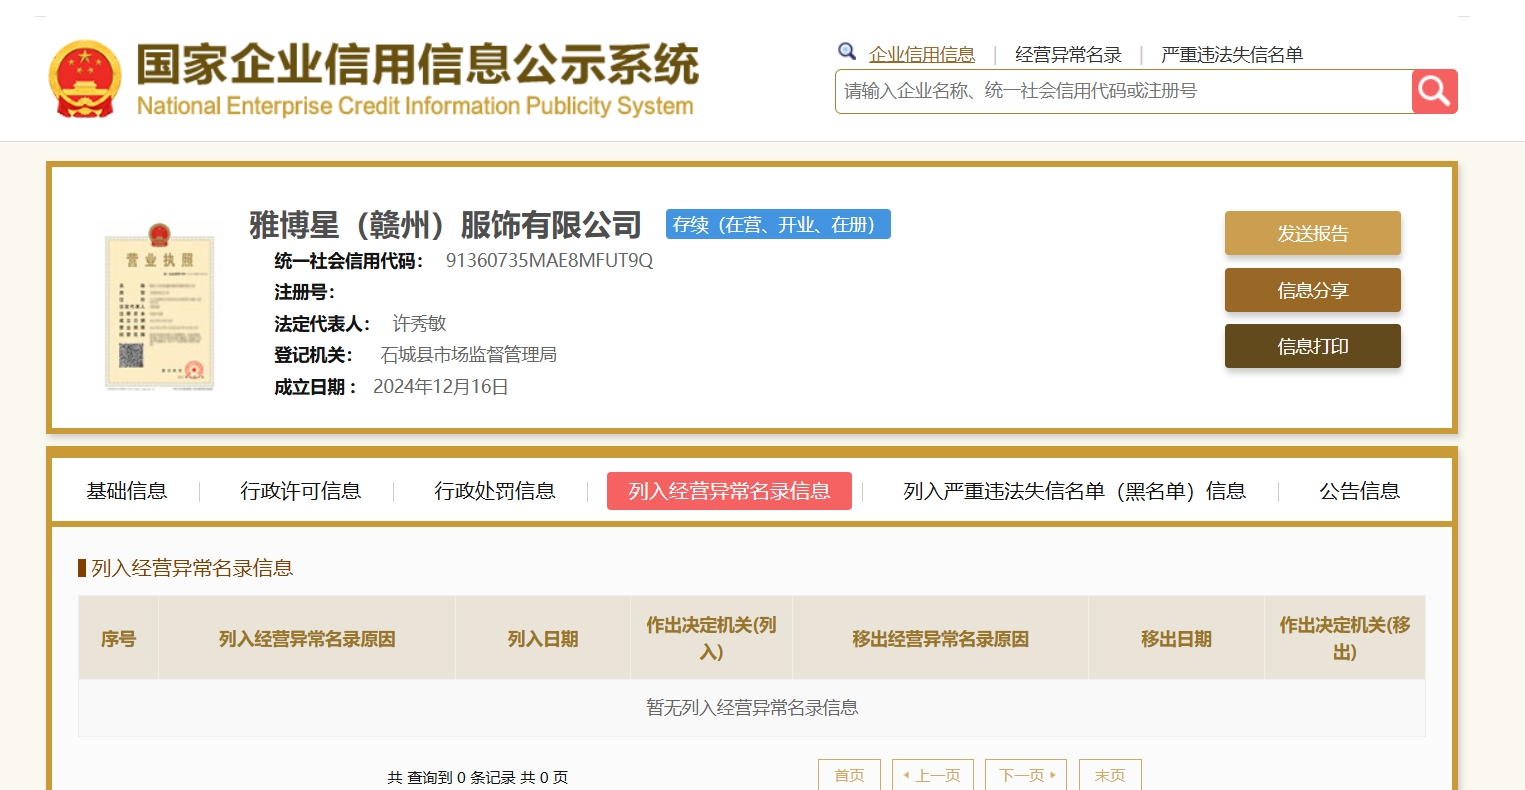Click the 列入经营异常名录原因 column header

tap(307, 639)
